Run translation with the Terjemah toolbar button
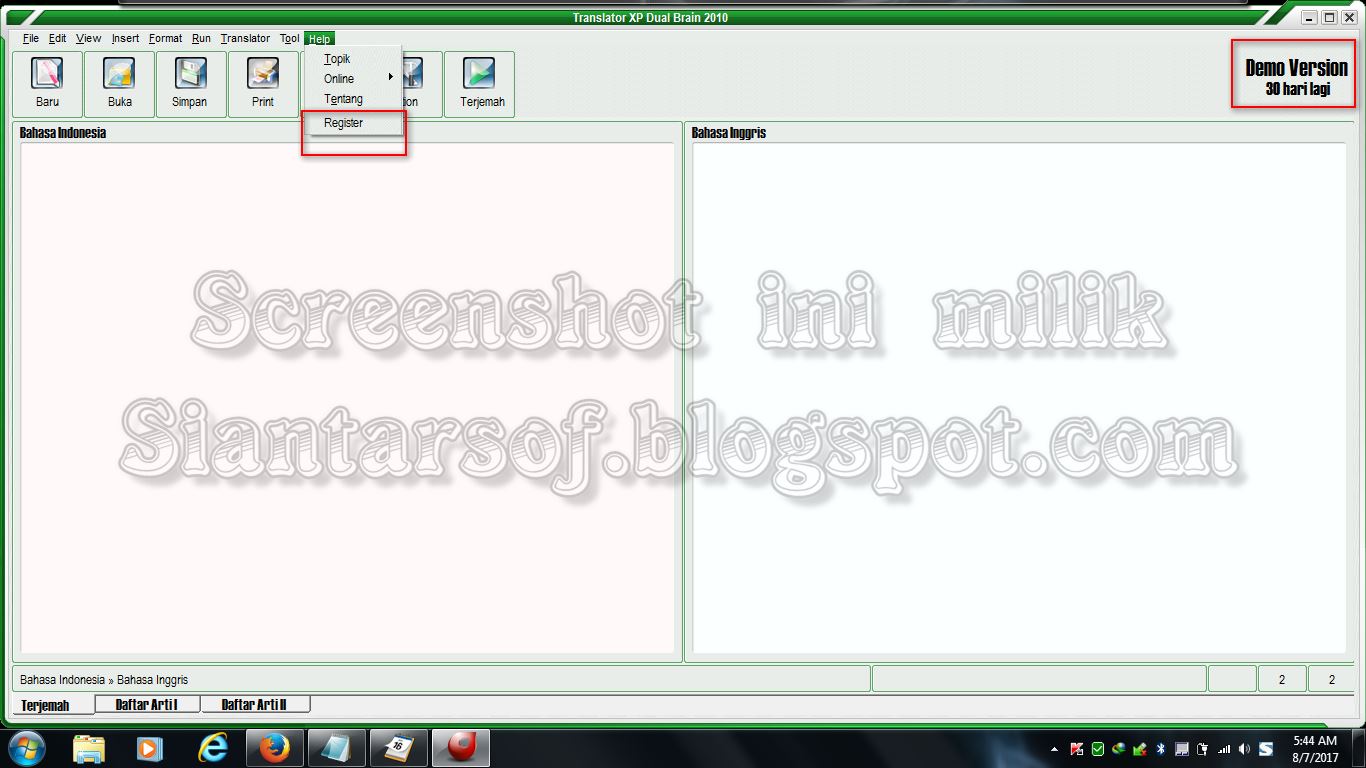The width and height of the screenshot is (1366, 768). point(480,84)
